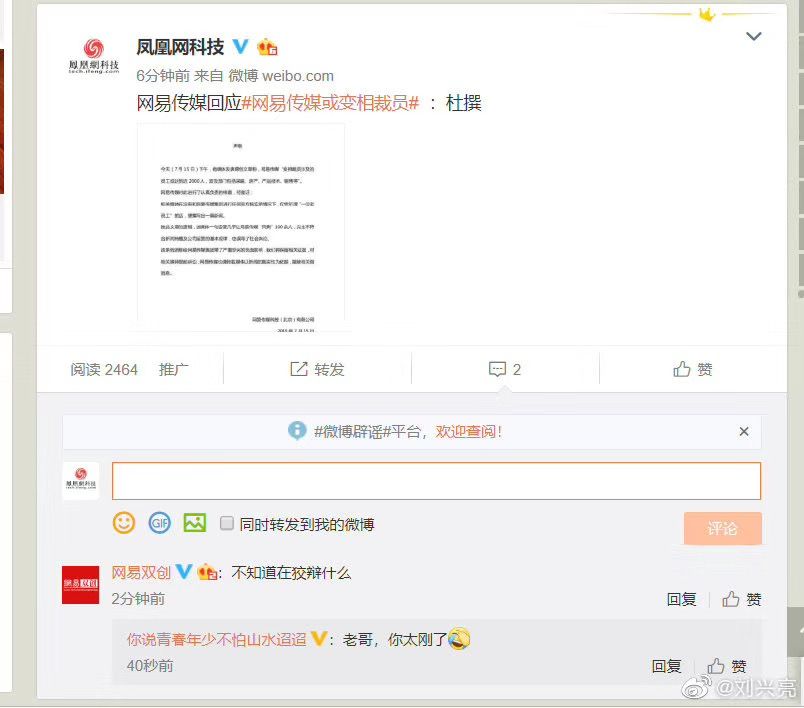Expand the post options chevron
This screenshot has height=708, width=804.
coord(753,36)
